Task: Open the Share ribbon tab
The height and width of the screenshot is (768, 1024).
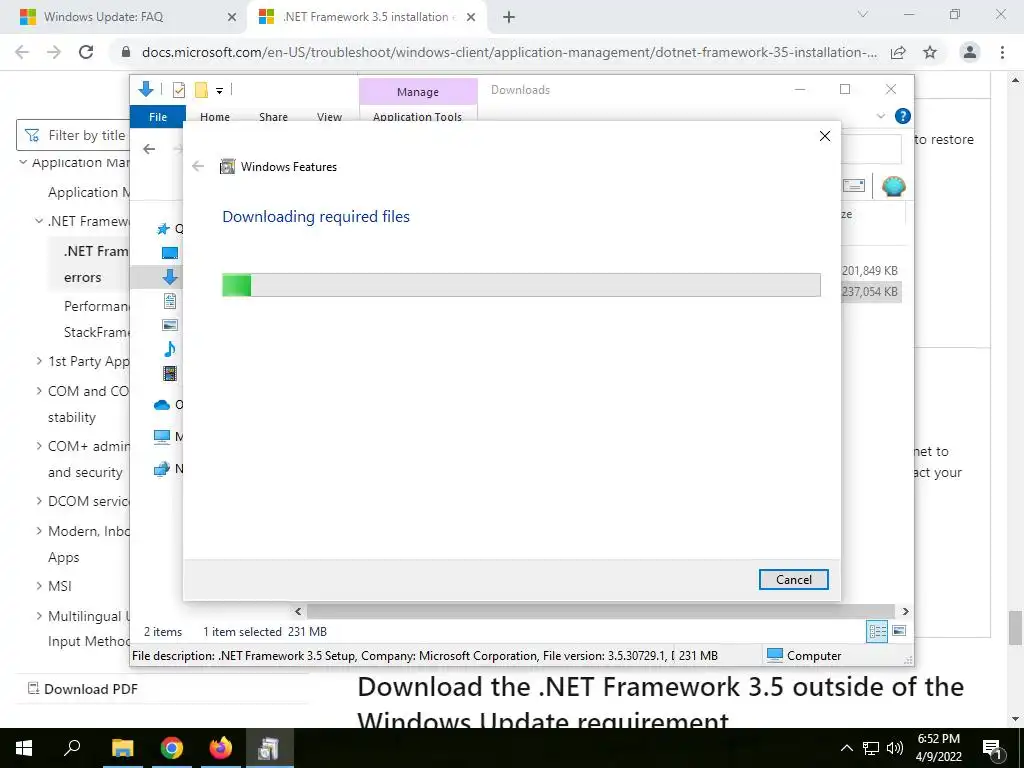Action: click(x=273, y=117)
